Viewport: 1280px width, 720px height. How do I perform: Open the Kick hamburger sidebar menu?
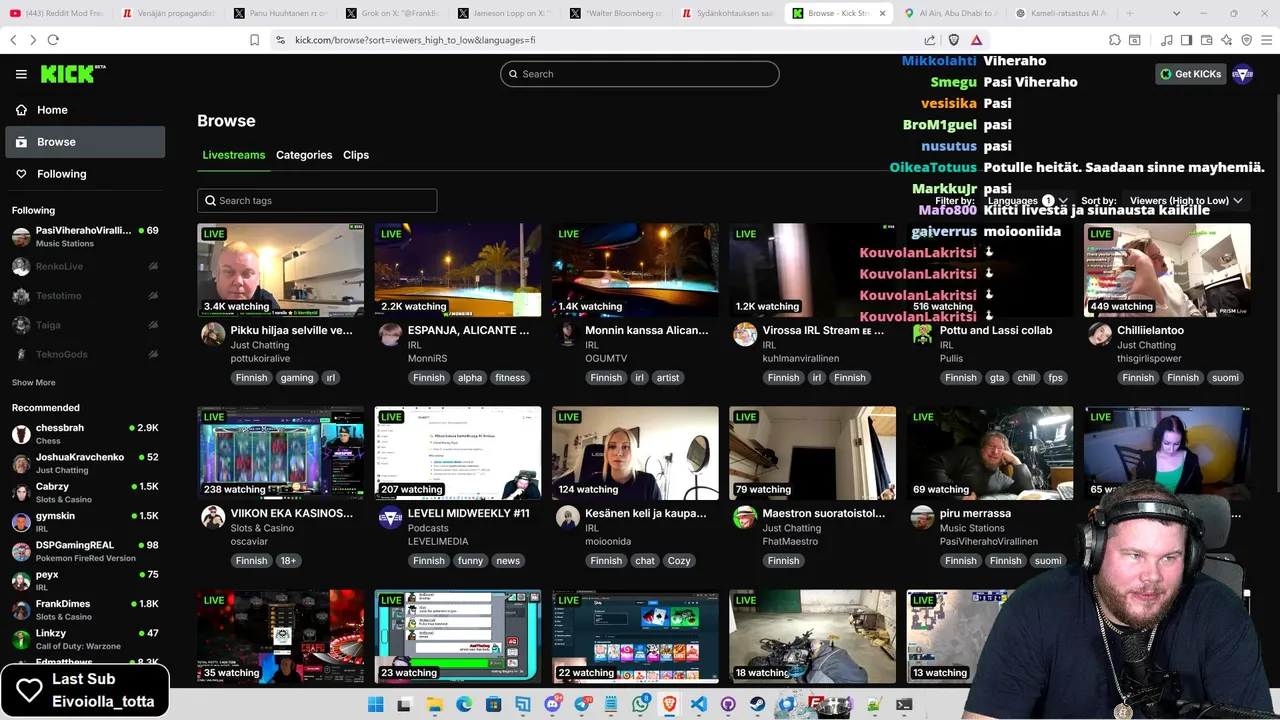click(x=21, y=74)
